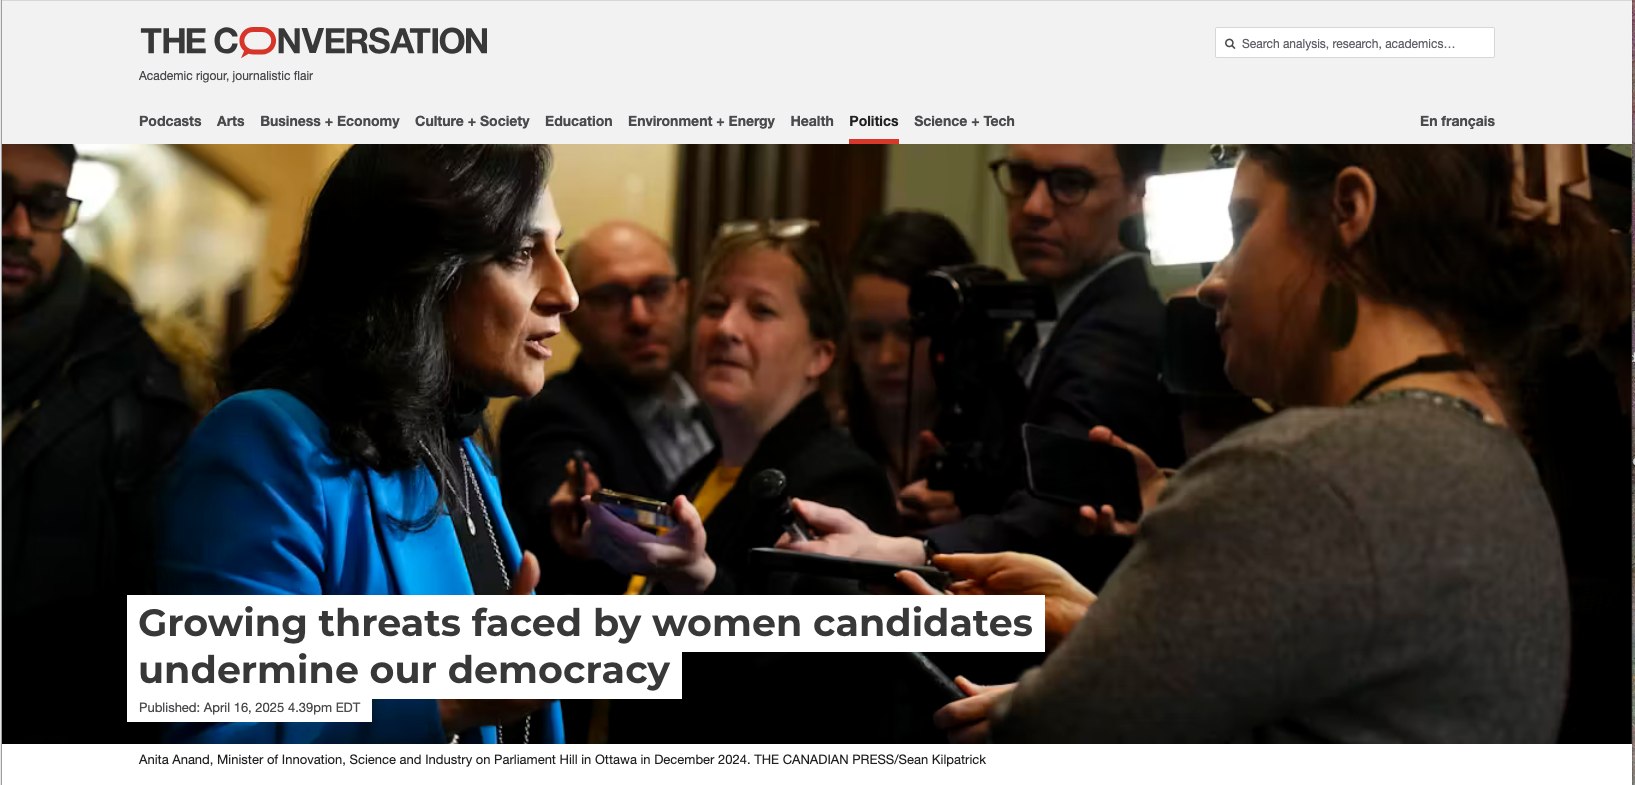Click the tagline Academic rigour, journalistic flair
The width and height of the screenshot is (1635, 785).
[x=226, y=76]
